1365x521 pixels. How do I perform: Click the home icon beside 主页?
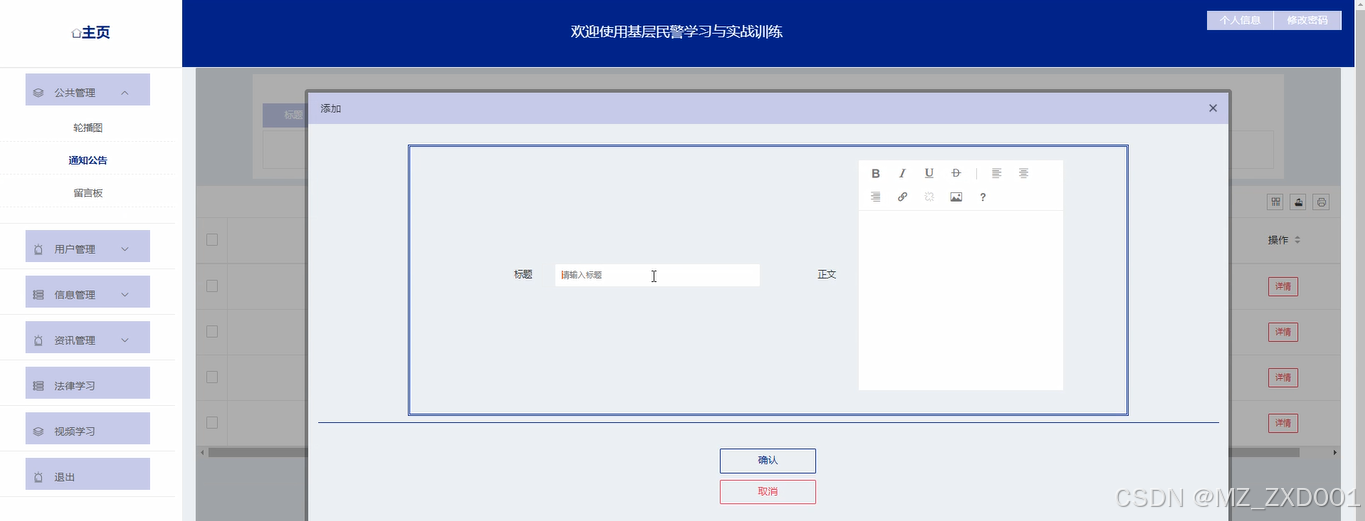(76, 33)
